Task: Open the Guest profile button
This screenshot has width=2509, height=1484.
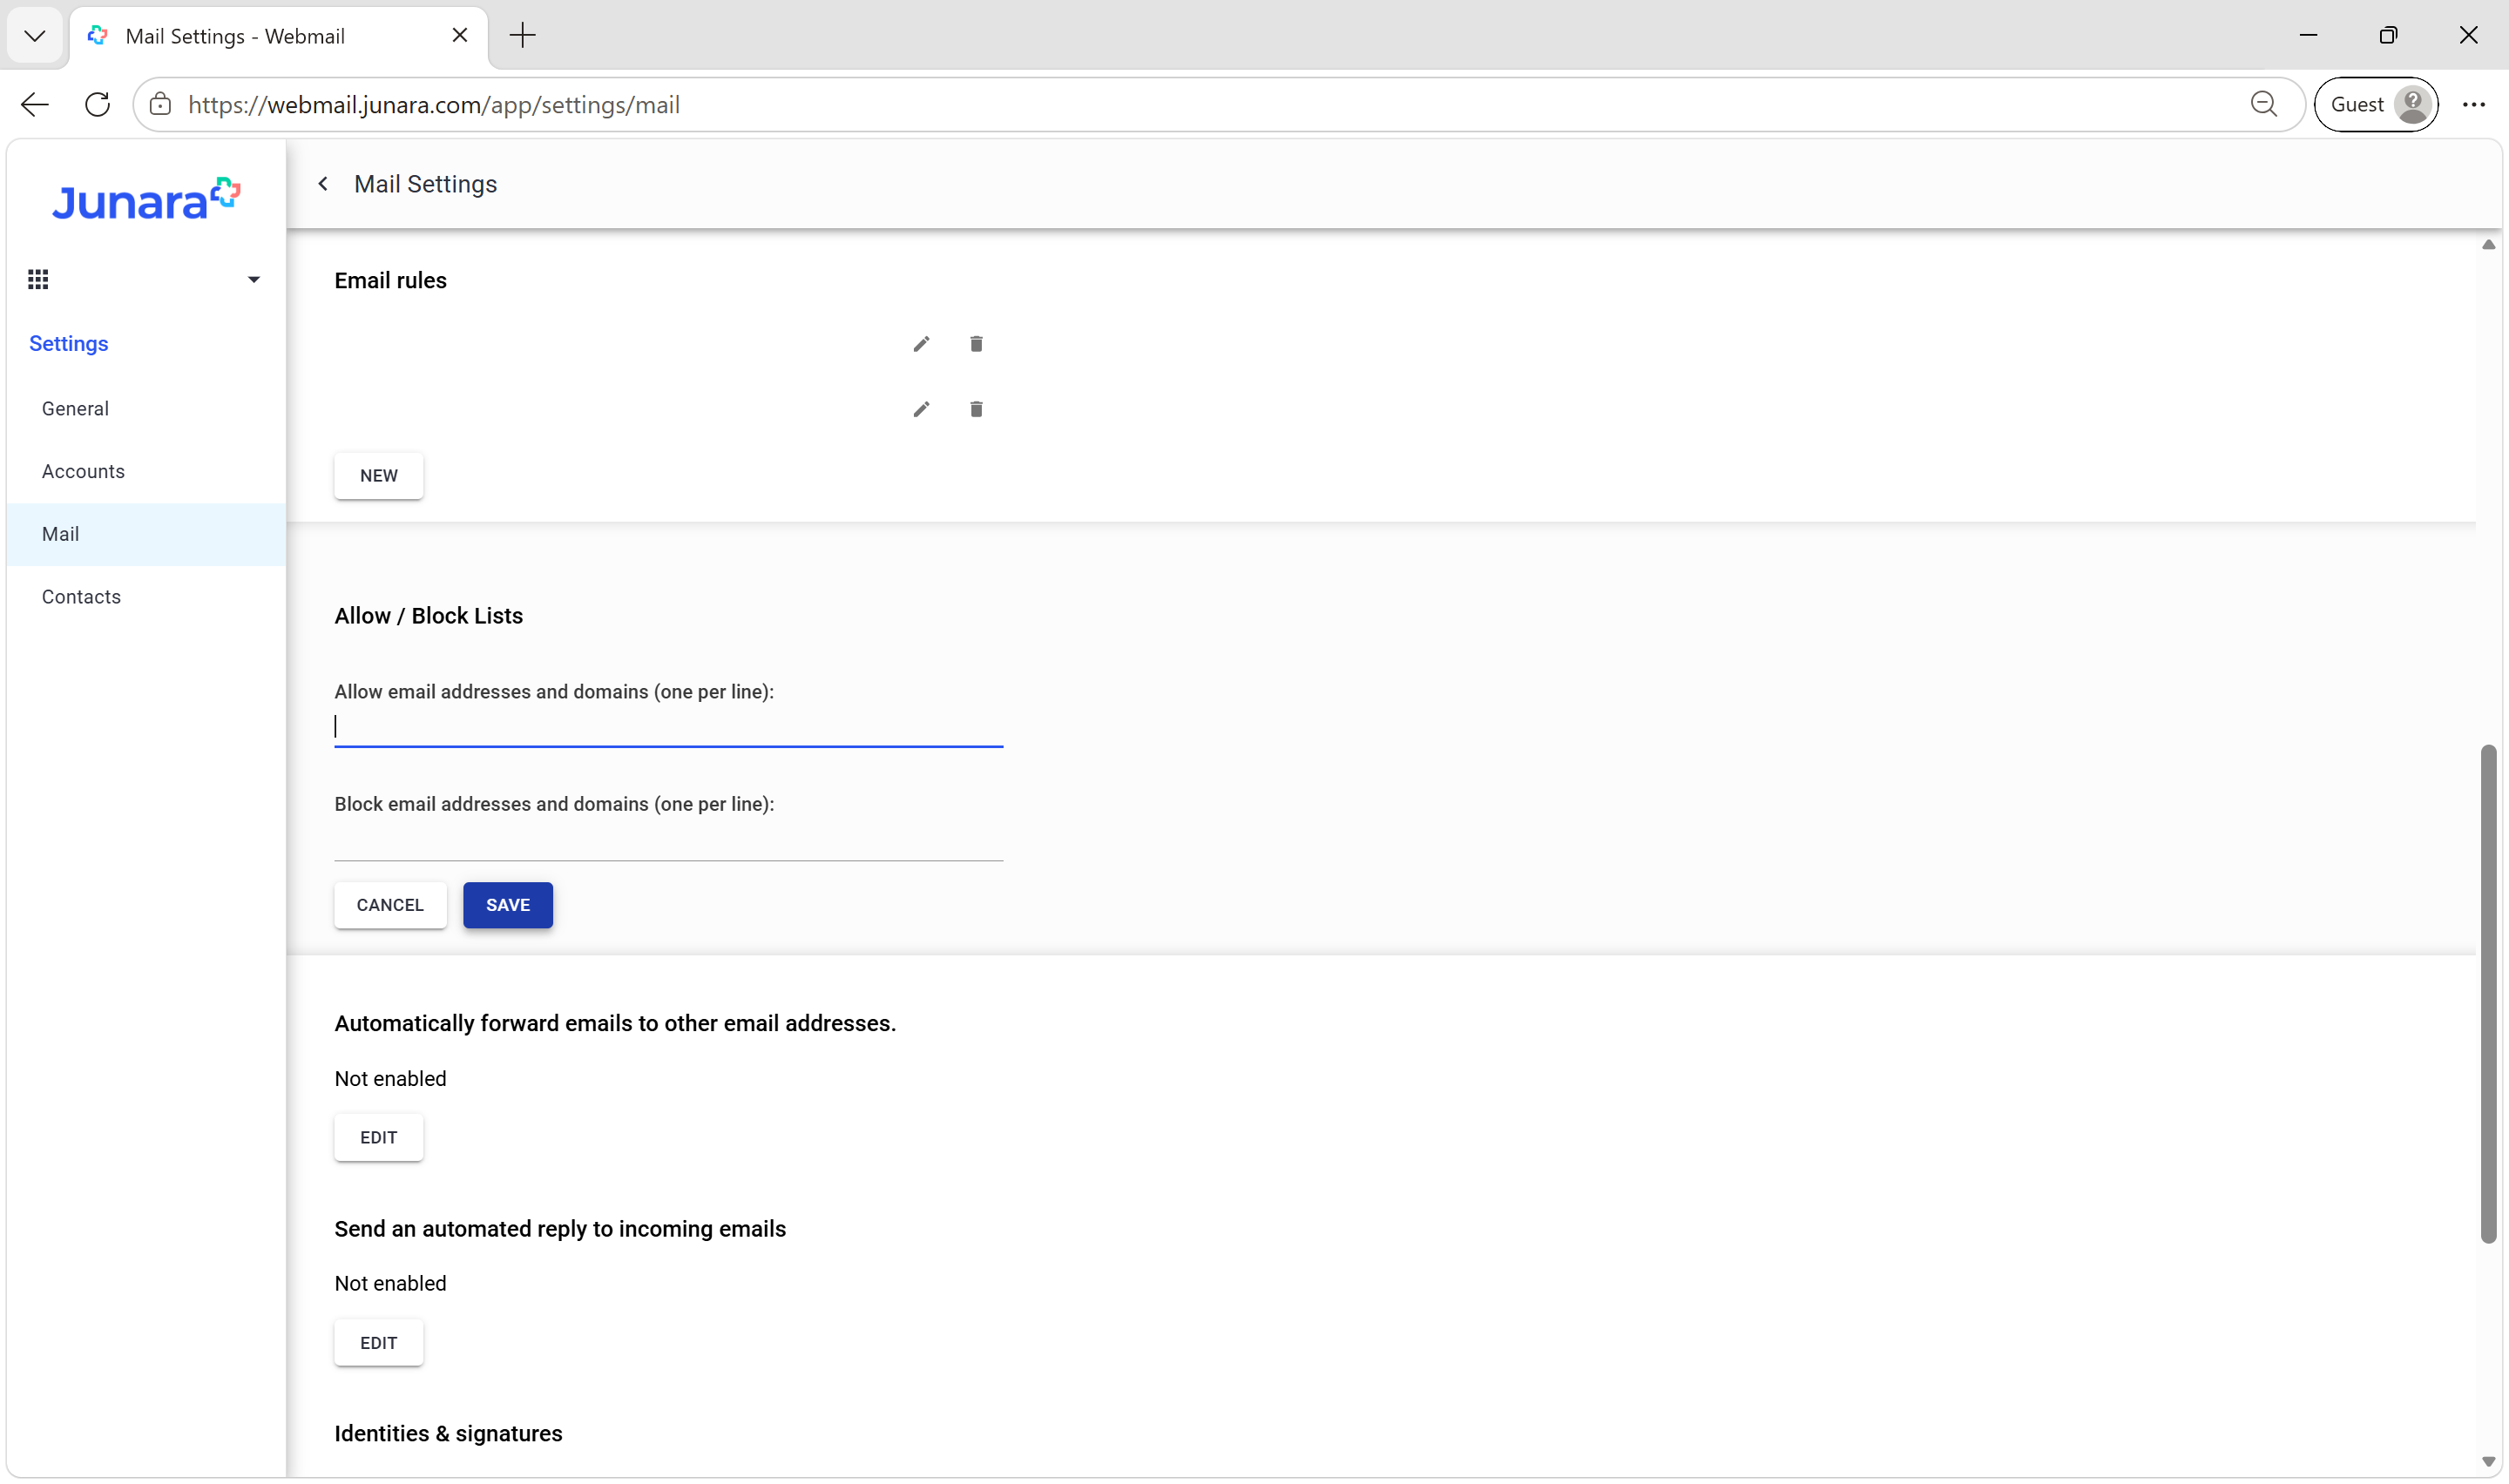Action: click(2376, 105)
